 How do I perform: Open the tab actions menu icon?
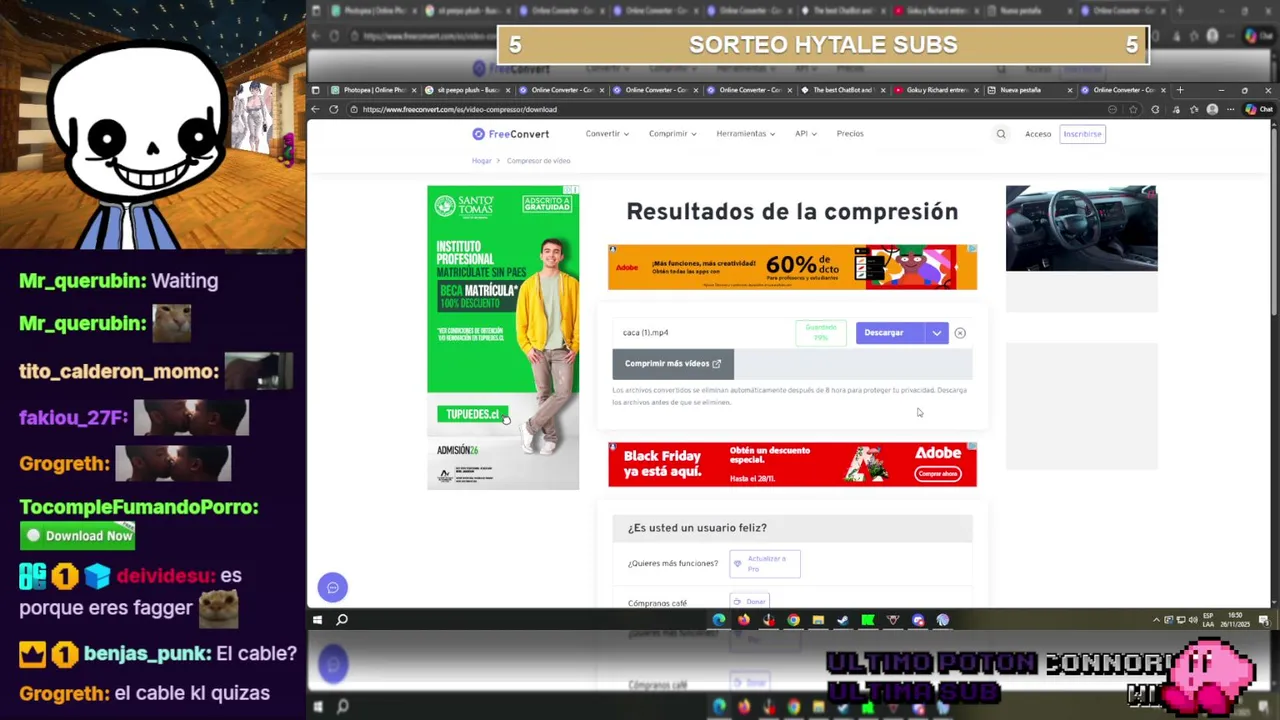pos(316,90)
